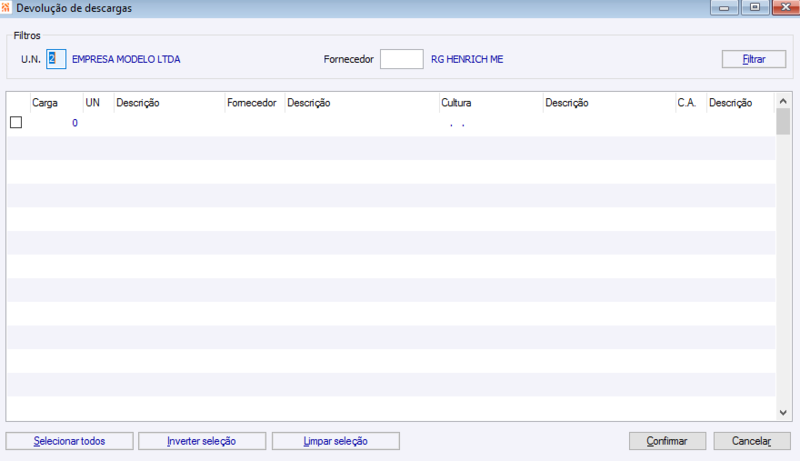This screenshot has width=800, height=461.
Task: Click the UN column header
Action: pyautogui.click(x=98, y=103)
